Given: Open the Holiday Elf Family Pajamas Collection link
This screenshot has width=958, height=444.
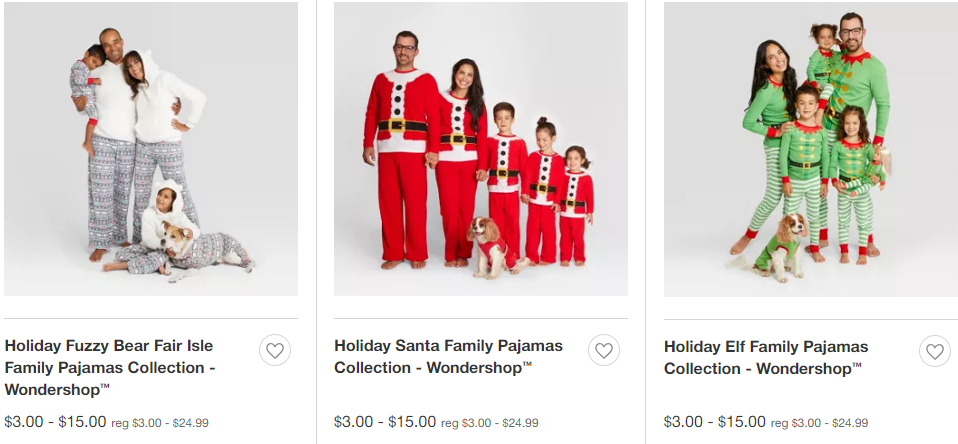Looking at the screenshot, I should point(765,357).
